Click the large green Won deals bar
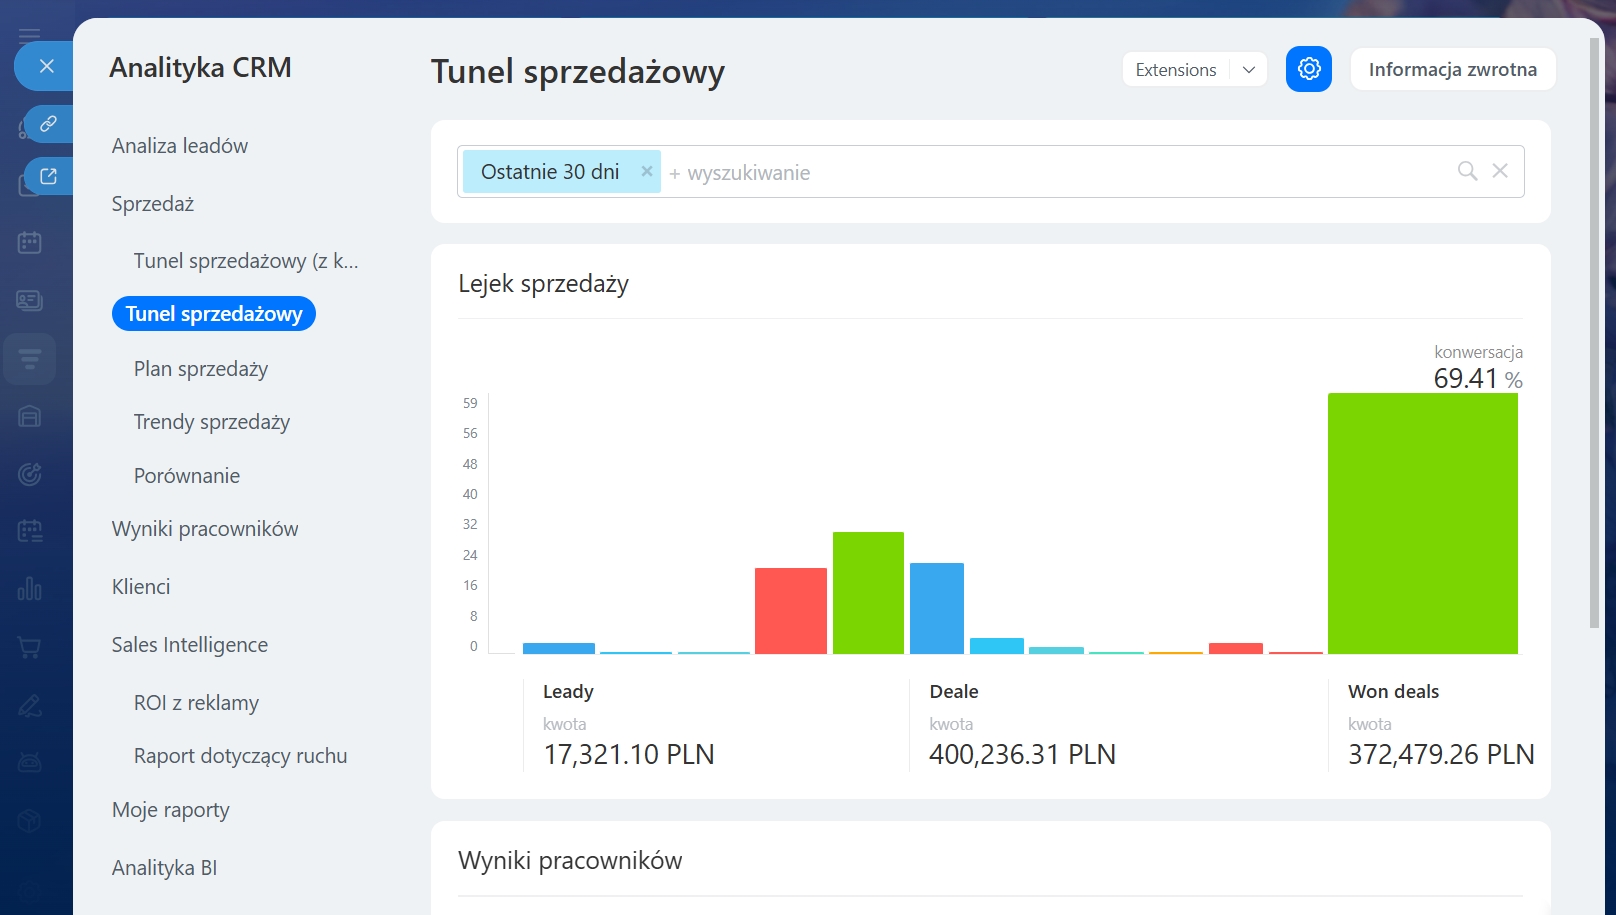This screenshot has height=915, width=1616. point(1422,523)
